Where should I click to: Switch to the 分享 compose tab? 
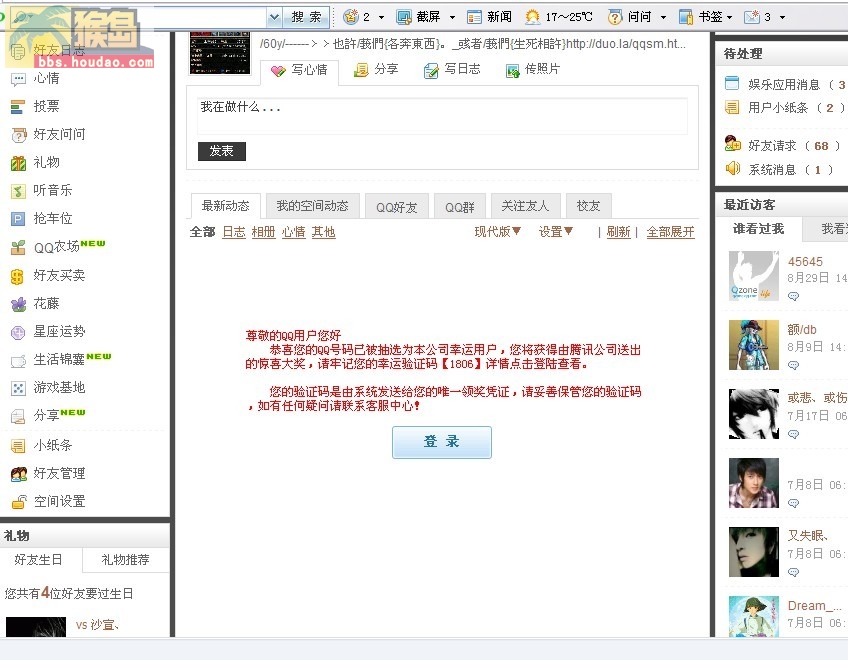[376, 69]
